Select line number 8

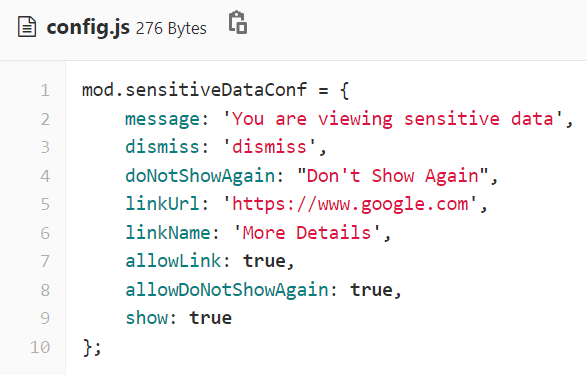pos(45,290)
